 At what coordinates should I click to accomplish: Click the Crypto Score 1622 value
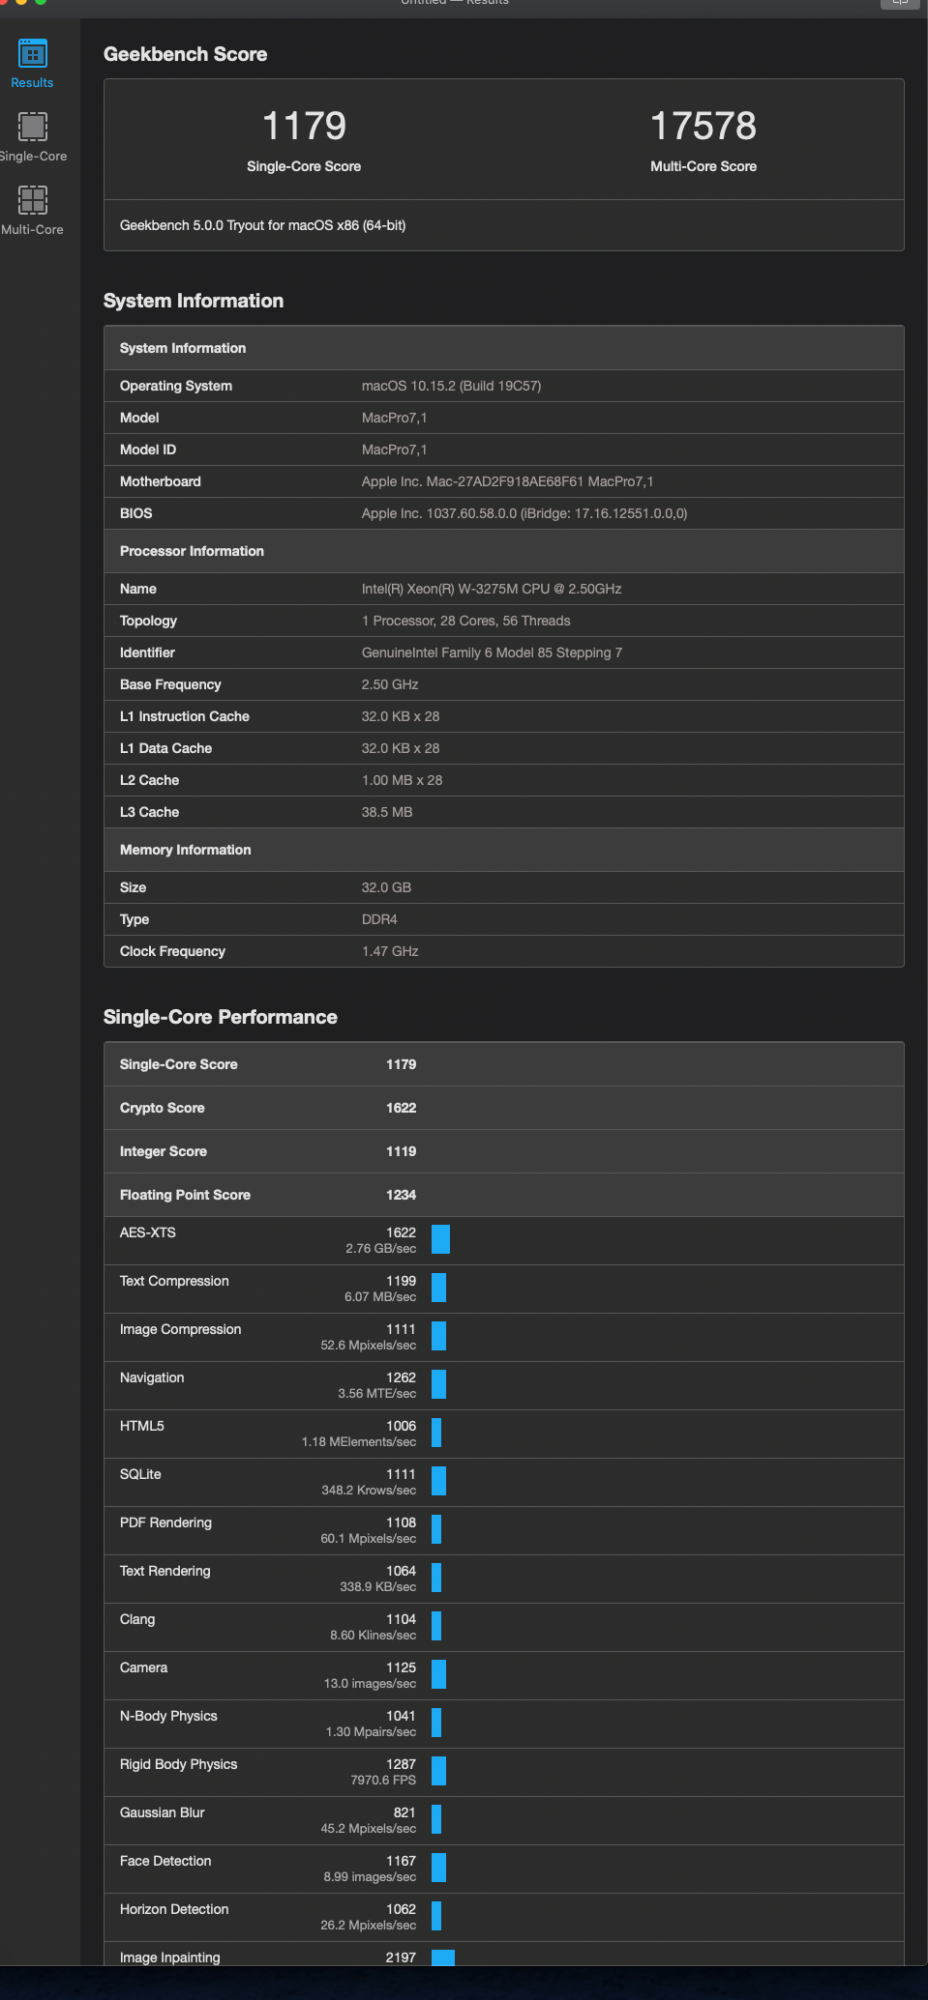pos(401,1108)
